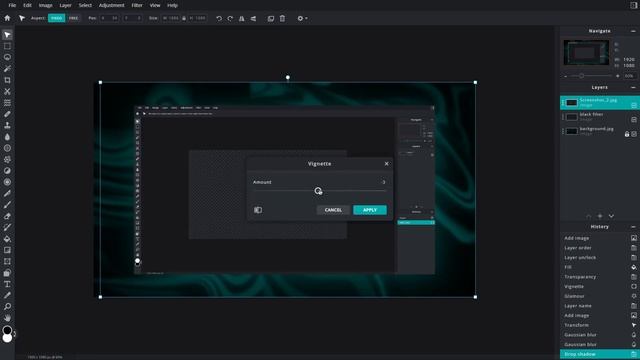Select the Blur droplet tool
This screenshot has height=360, width=640.
[7, 137]
